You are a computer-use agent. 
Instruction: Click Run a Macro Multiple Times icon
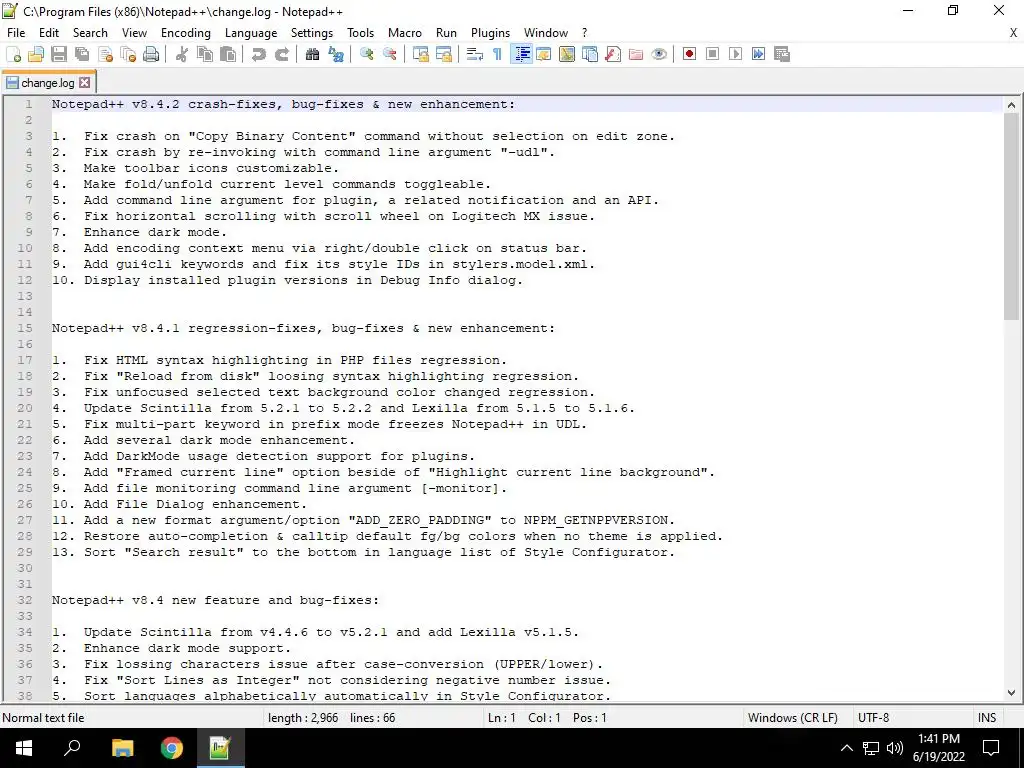(758, 54)
